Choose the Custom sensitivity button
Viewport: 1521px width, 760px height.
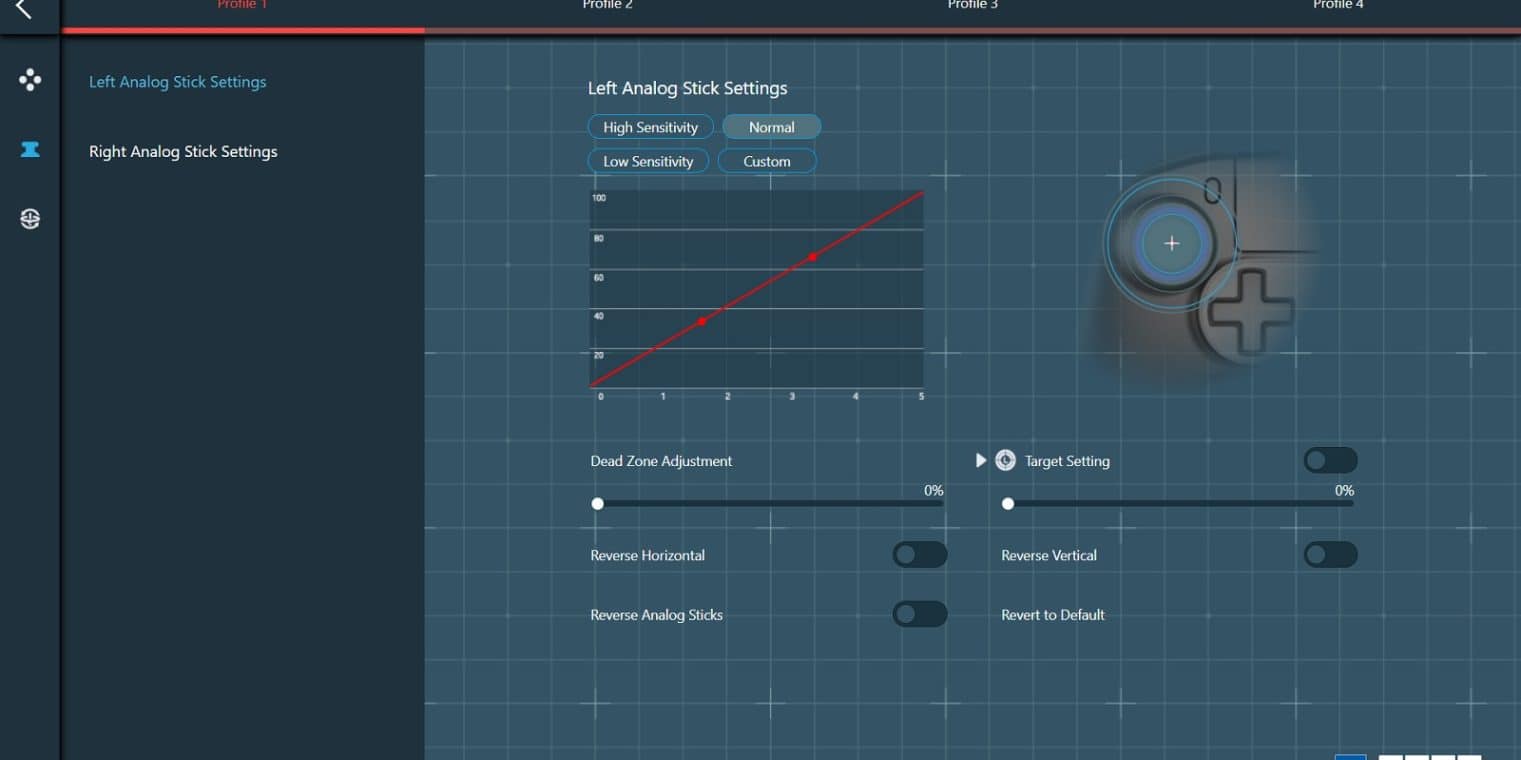pyautogui.click(x=767, y=161)
